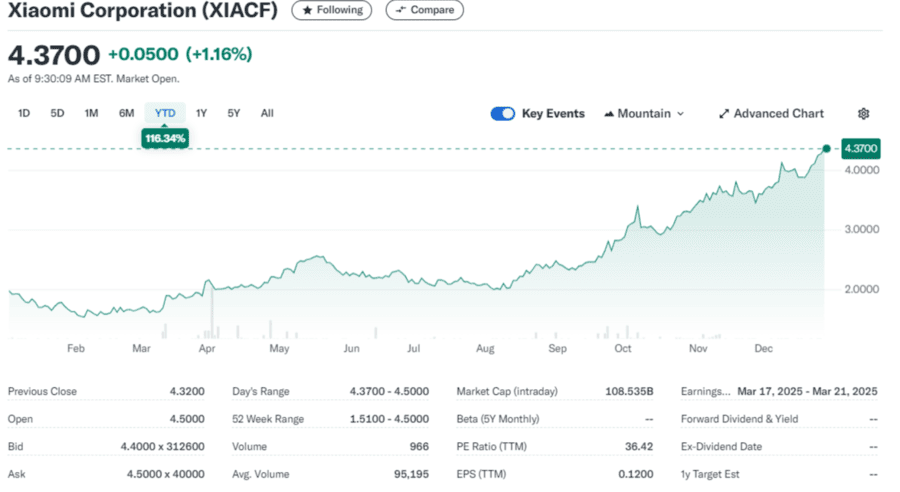Expand the Mountain chart type dropdown
Viewport: 900px width, 492px height.
pyautogui.click(x=644, y=114)
